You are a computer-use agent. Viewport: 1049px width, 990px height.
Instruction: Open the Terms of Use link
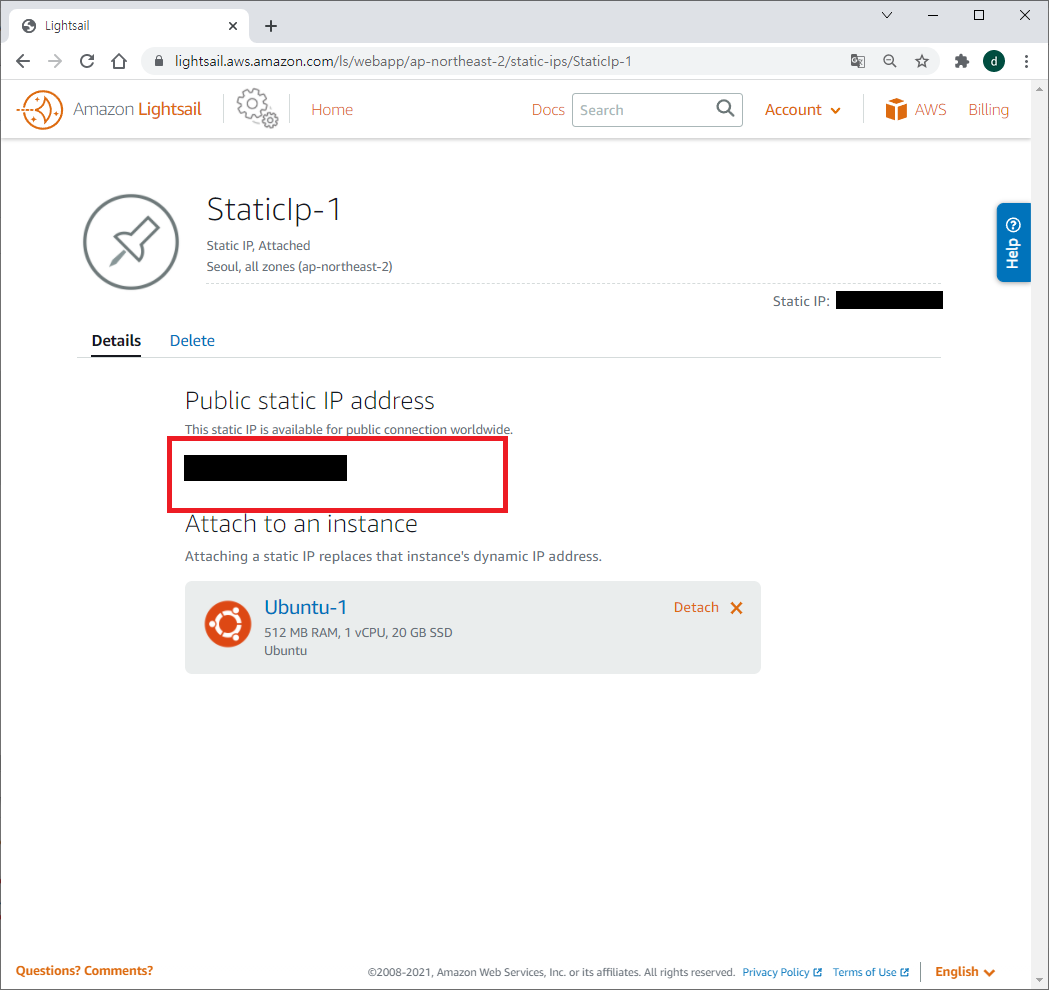click(870, 972)
